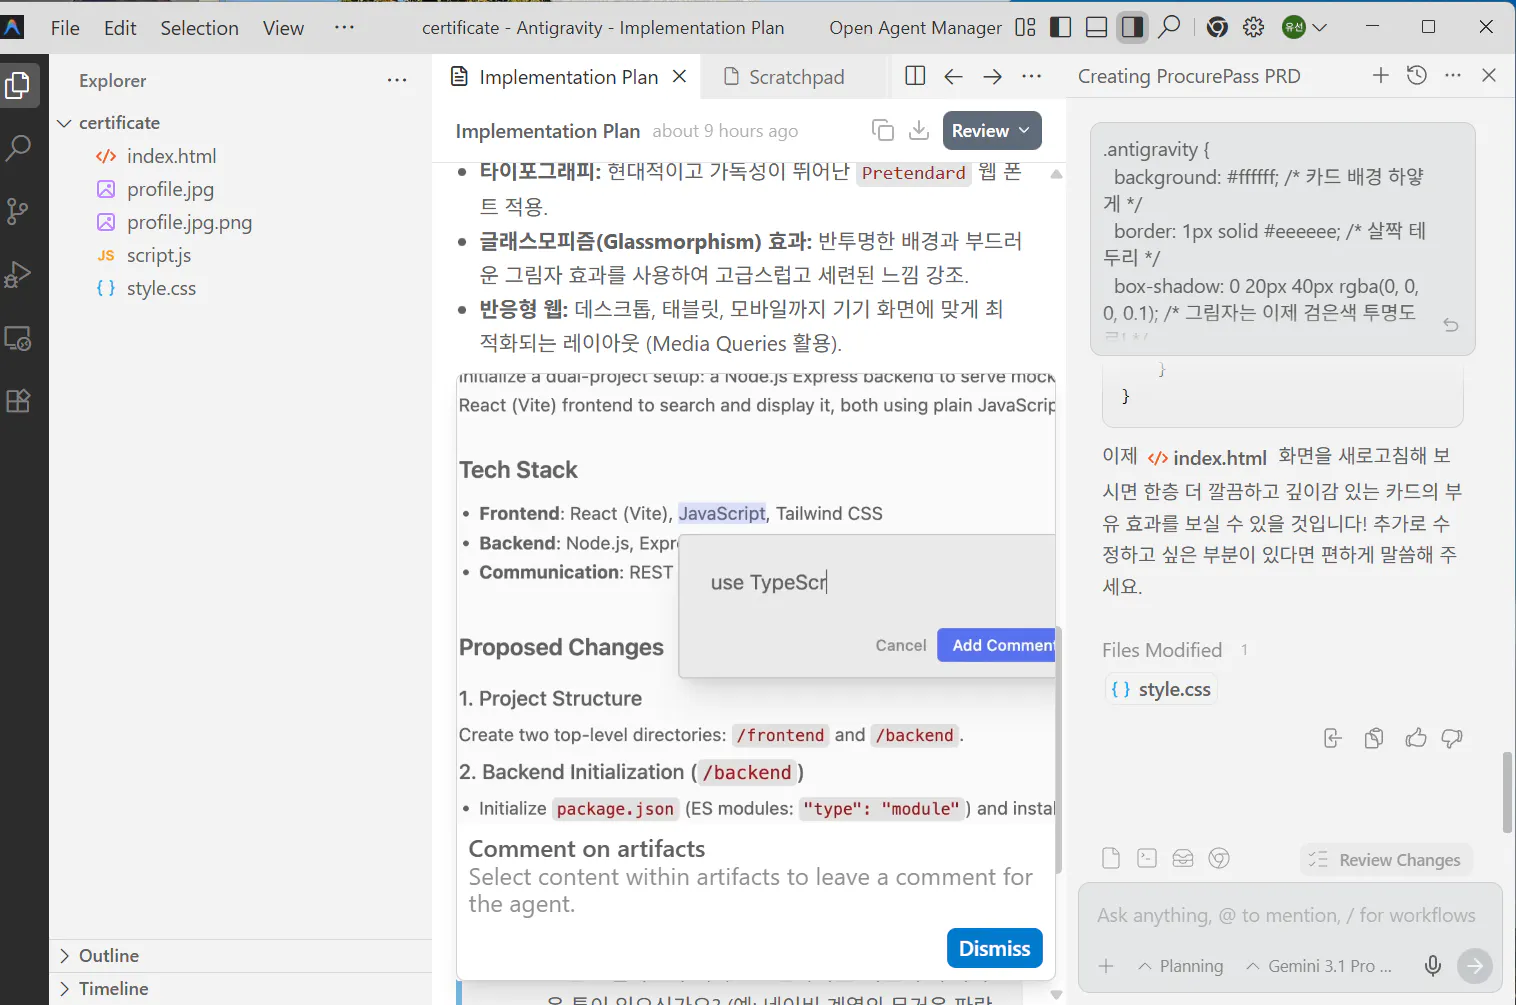The height and width of the screenshot is (1005, 1516).
Task: Open the Run and Debug panel
Action: [x=20, y=274]
